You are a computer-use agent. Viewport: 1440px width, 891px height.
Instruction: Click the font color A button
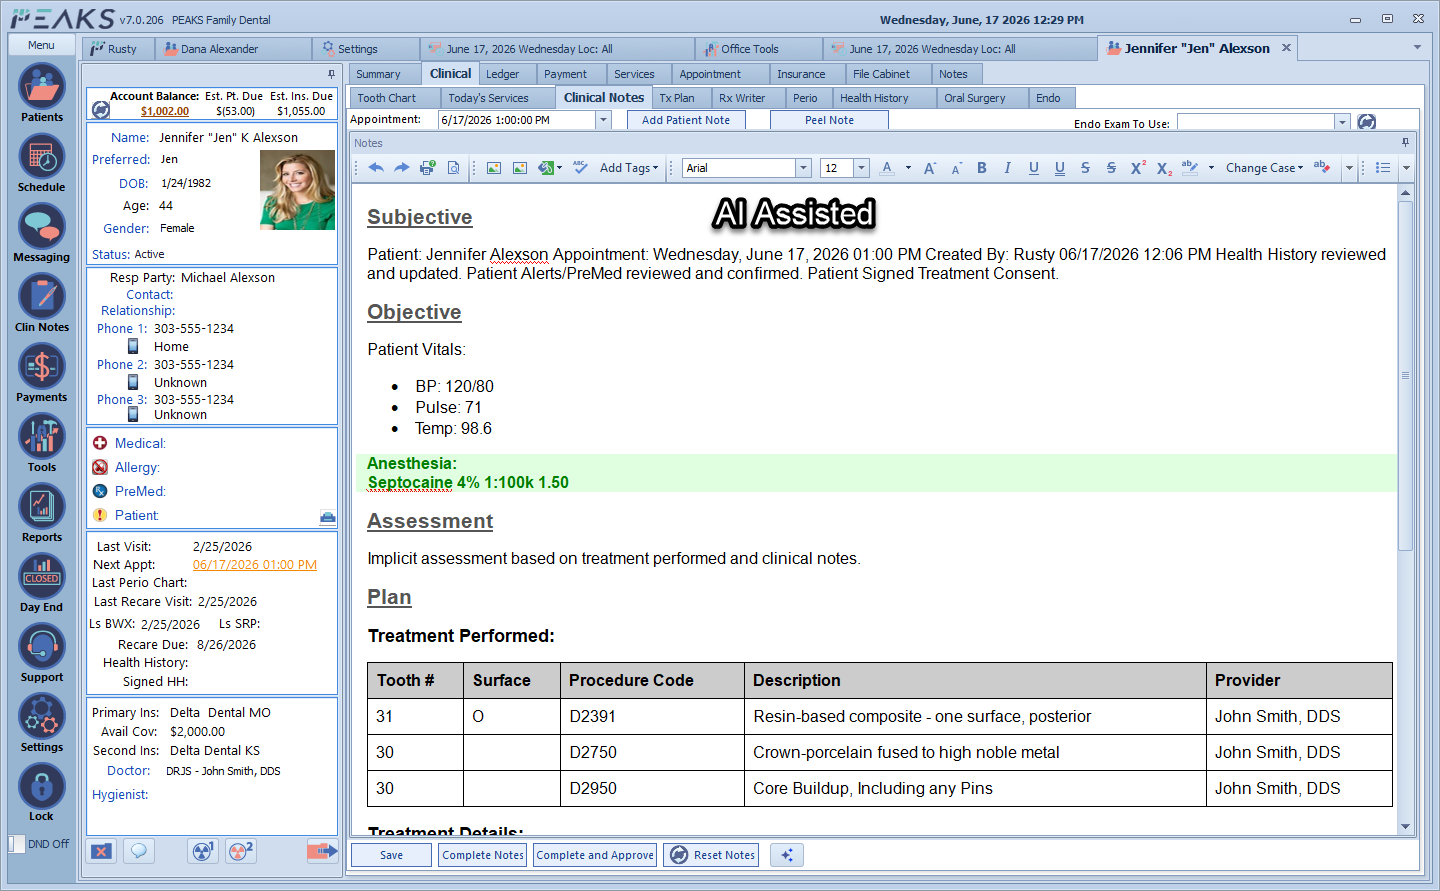pos(887,168)
